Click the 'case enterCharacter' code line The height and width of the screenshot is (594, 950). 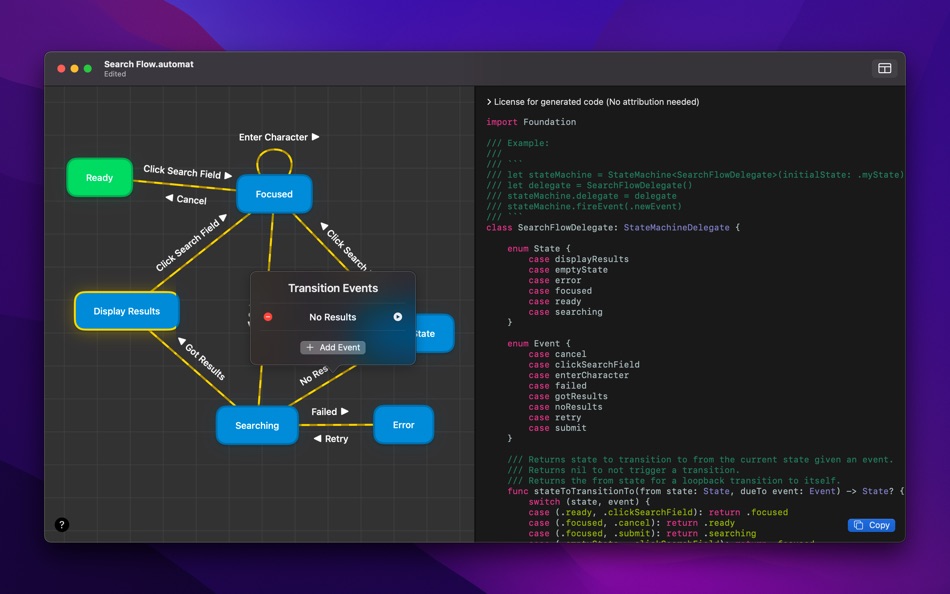pyautogui.click(x=578, y=375)
